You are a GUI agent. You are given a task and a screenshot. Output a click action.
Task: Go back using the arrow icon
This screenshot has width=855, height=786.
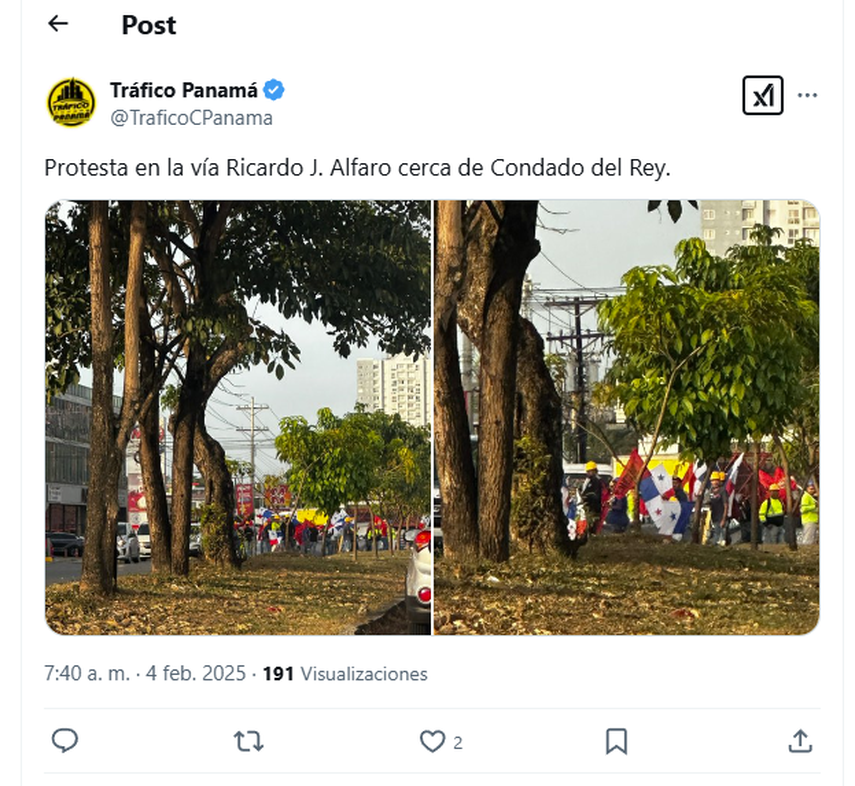click(x=58, y=23)
